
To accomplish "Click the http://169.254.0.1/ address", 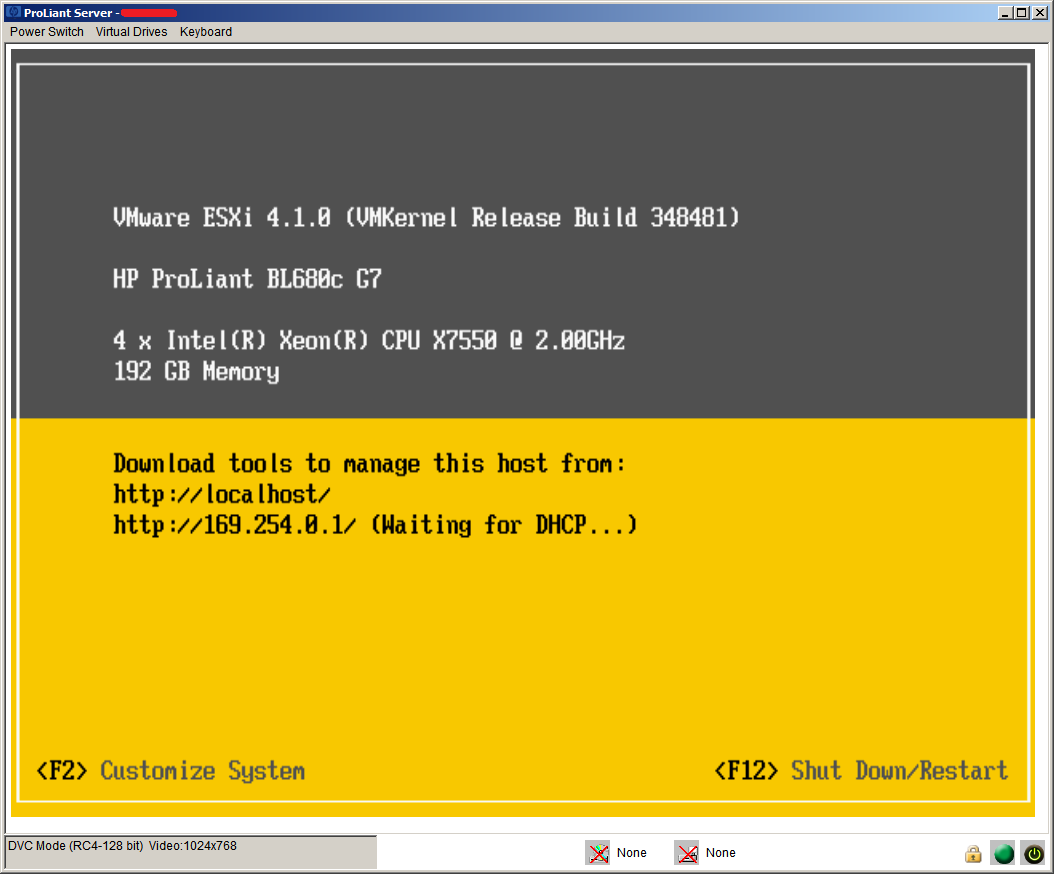I will [235, 524].
